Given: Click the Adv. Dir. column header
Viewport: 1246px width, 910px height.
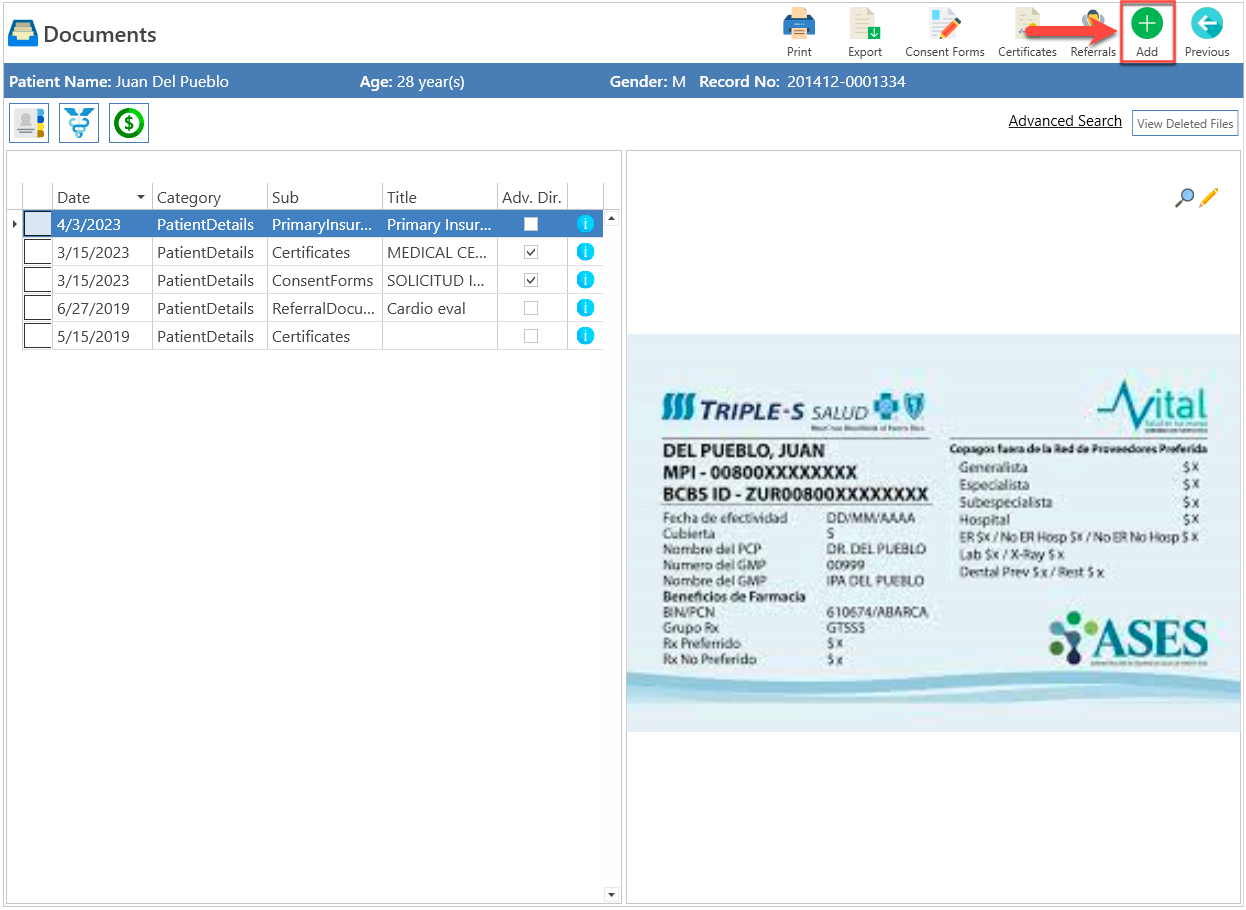Looking at the screenshot, I should (x=532, y=197).
